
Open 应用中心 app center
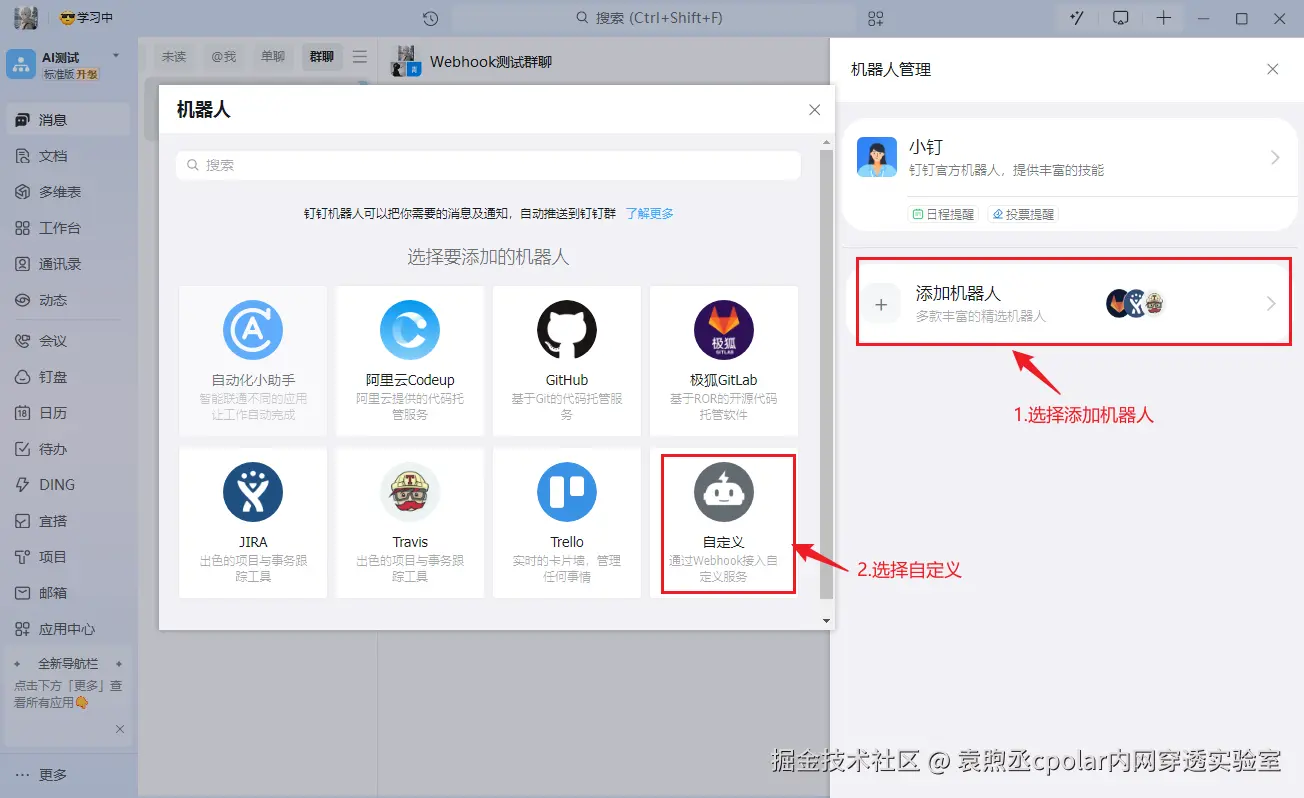coord(66,629)
